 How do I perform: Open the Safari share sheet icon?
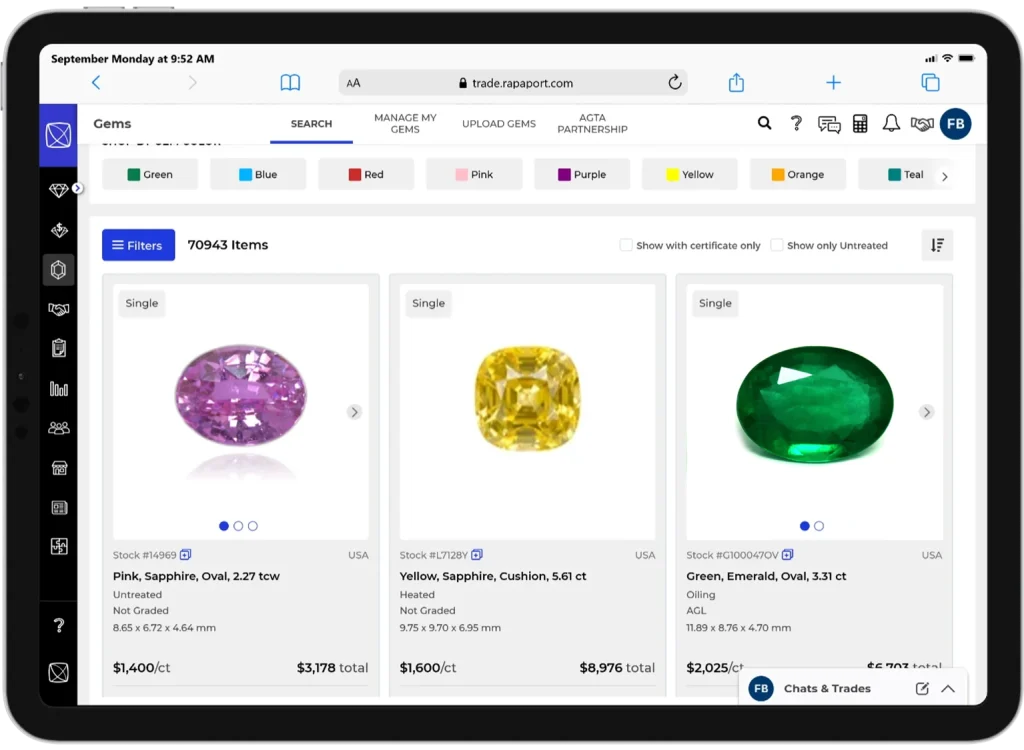[x=736, y=82]
